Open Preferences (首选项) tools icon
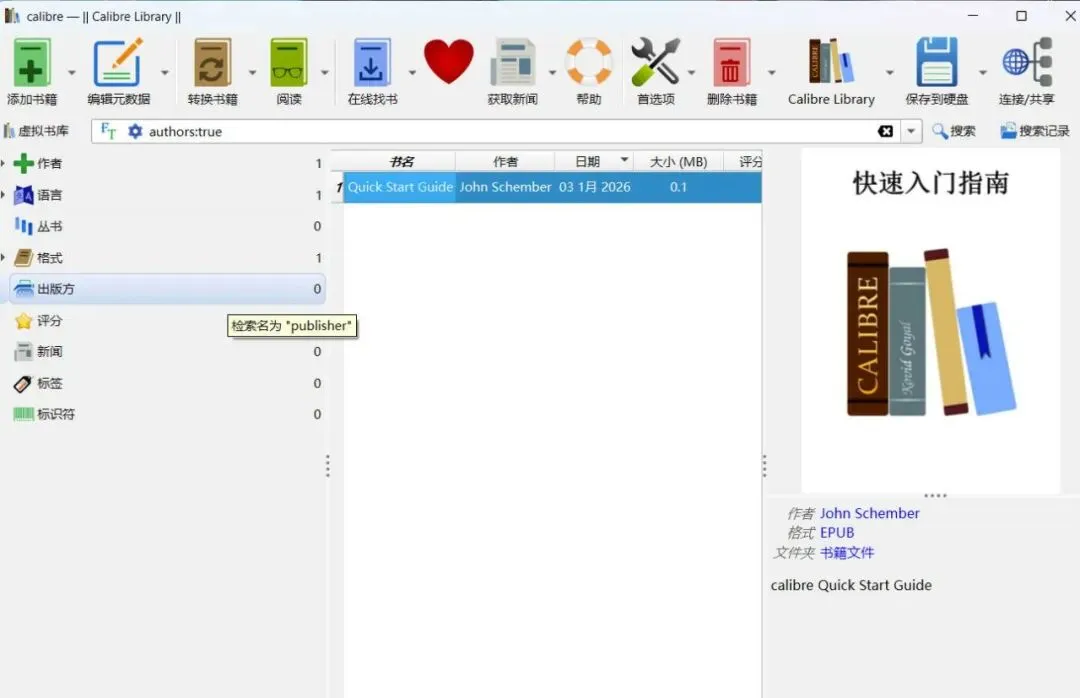Screen dimensions: 1080x698 click(655, 63)
